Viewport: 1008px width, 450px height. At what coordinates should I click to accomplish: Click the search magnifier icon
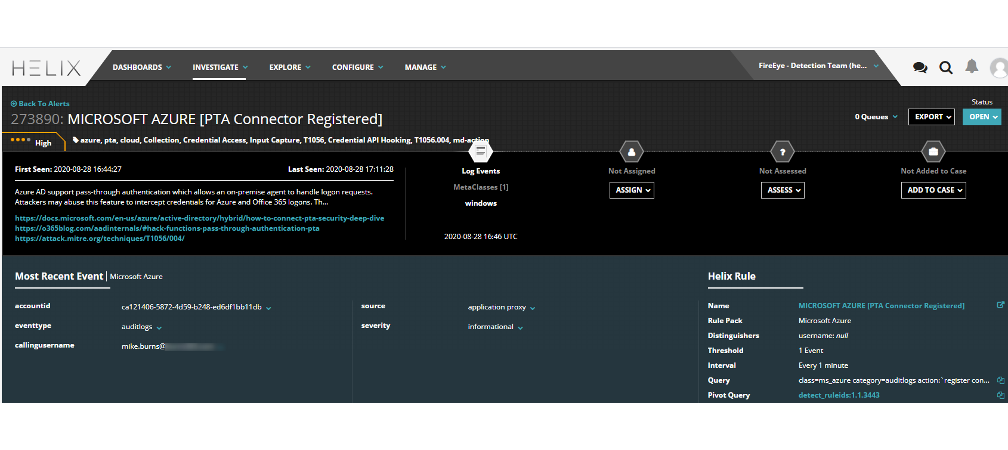[x=946, y=67]
